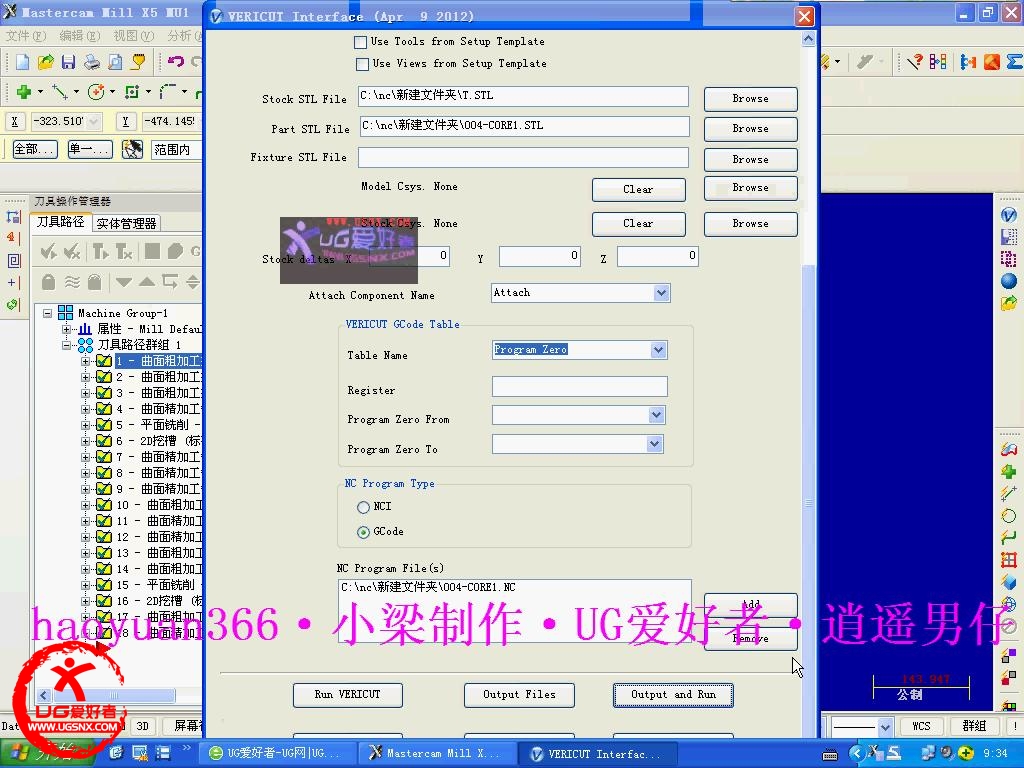
Task: Open the Table Name Program Zero dropdown
Action: tap(658, 350)
